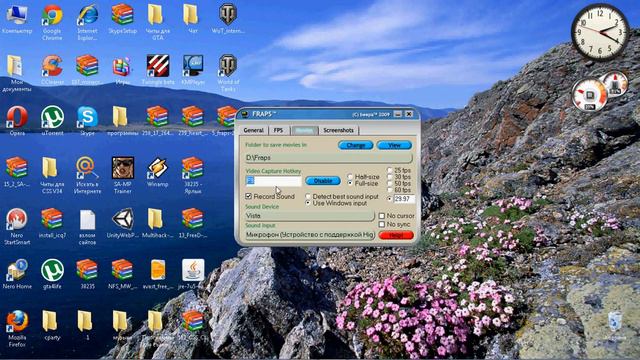Select the Java jre installer icon
Screen dimensions: 640x360
click(193, 274)
